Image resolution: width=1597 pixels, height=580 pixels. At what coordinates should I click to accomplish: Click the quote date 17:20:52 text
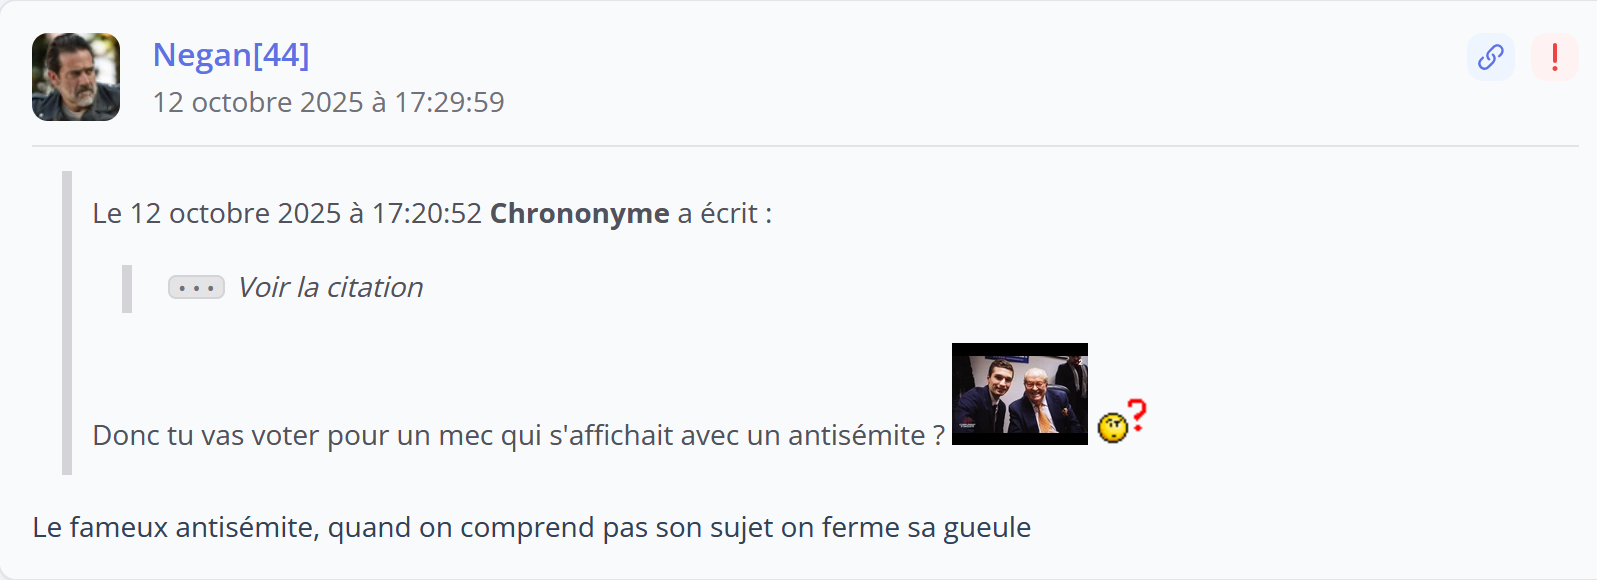click(427, 213)
